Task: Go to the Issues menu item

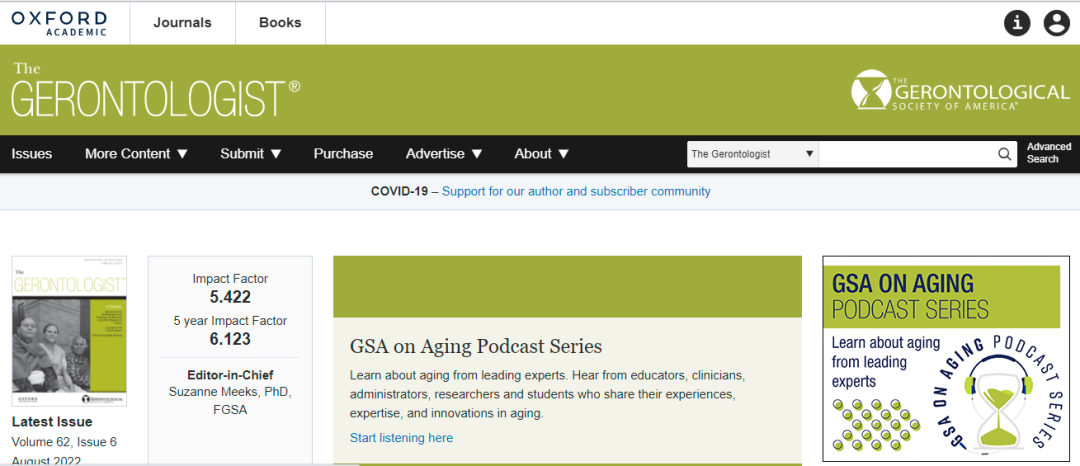Action: [32, 154]
